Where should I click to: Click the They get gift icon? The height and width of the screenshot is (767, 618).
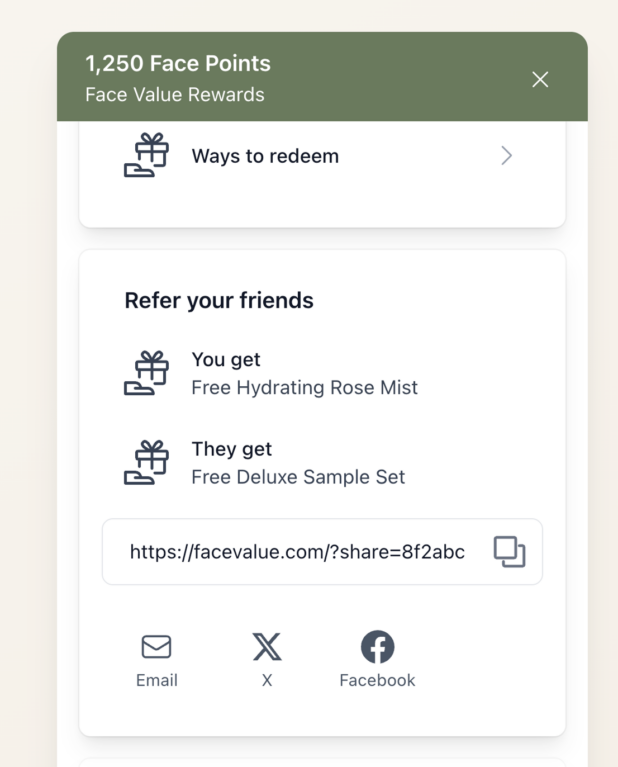[146, 462]
